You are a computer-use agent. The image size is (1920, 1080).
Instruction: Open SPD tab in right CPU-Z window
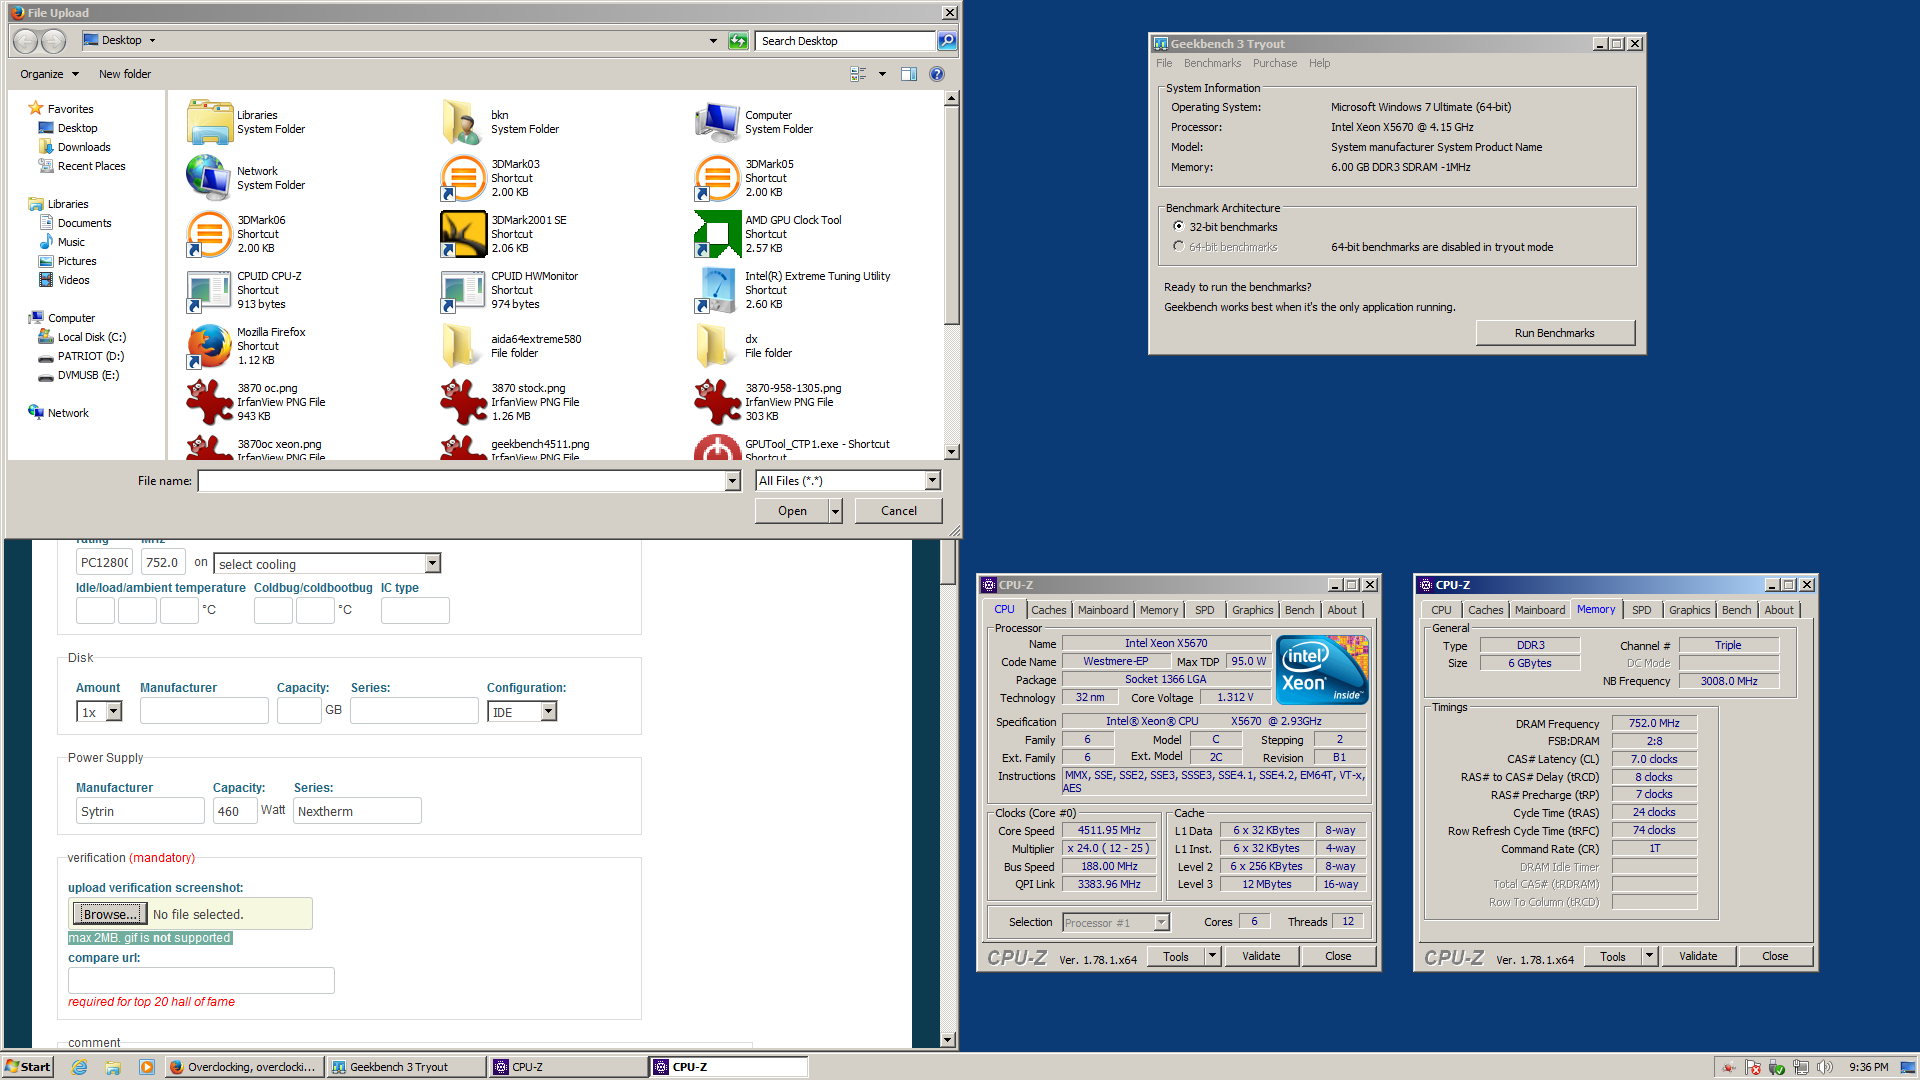coord(1641,610)
